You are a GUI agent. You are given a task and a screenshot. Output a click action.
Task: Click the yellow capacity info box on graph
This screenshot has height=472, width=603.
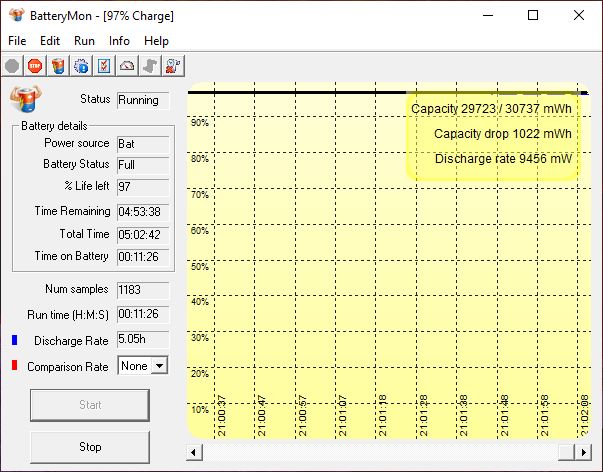pos(492,133)
